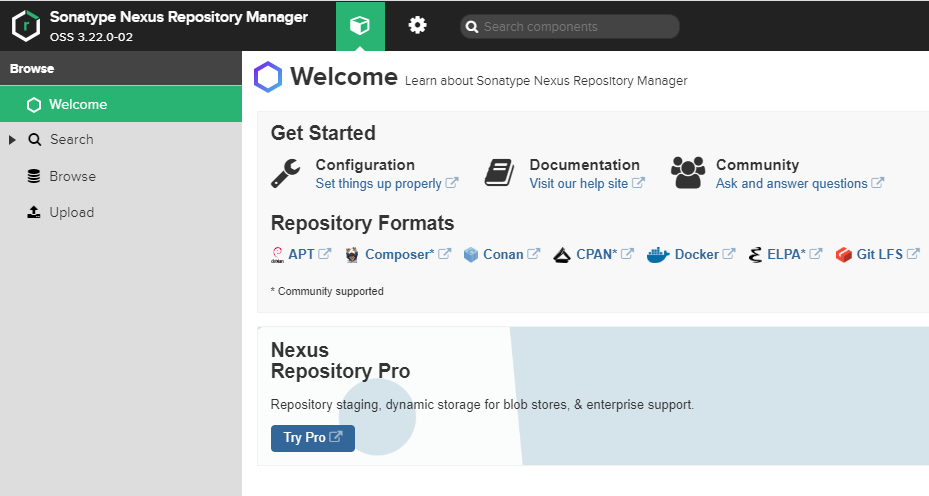Open the Browse cube icon in header
This screenshot has width=929, height=496.
(360, 25)
